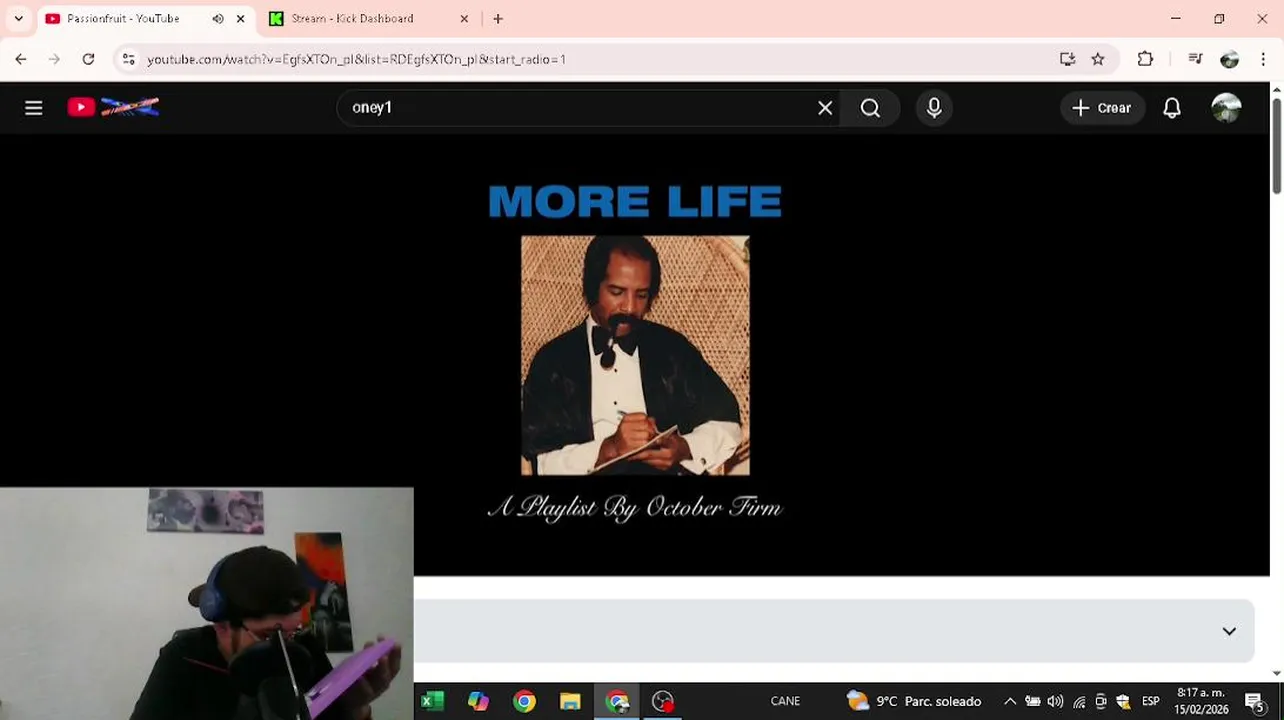The image size is (1284, 720).
Task: Run search with magnifying glass button
Action: [870, 108]
